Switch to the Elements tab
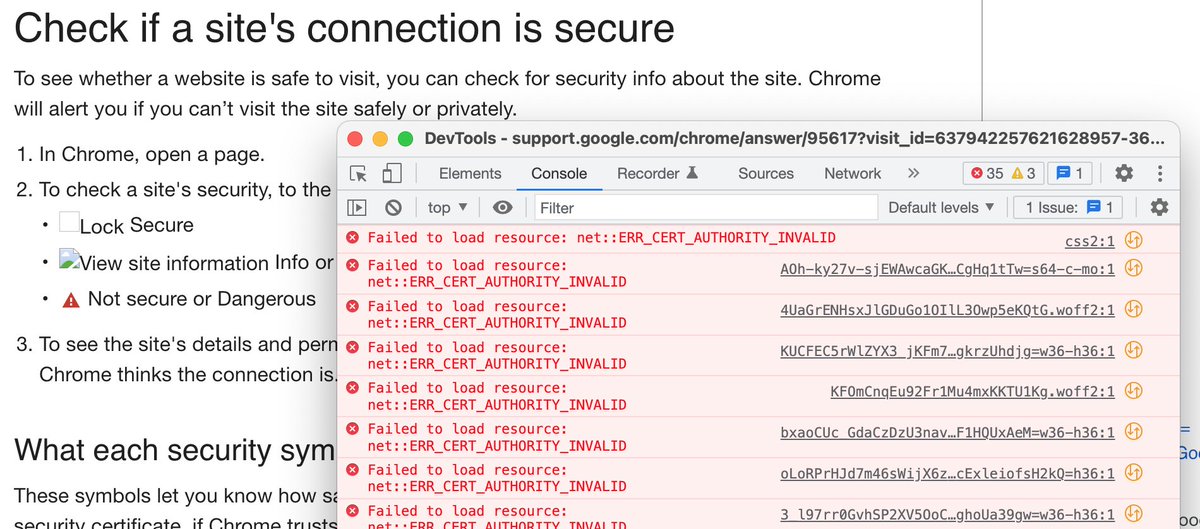The width and height of the screenshot is (1200, 529). [x=470, y=173]
